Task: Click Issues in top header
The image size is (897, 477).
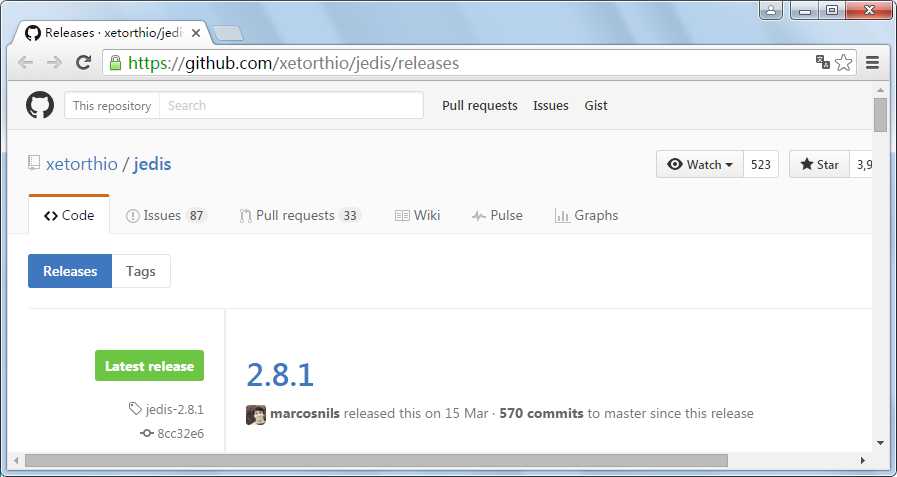Action: click(x=550, y=106)
